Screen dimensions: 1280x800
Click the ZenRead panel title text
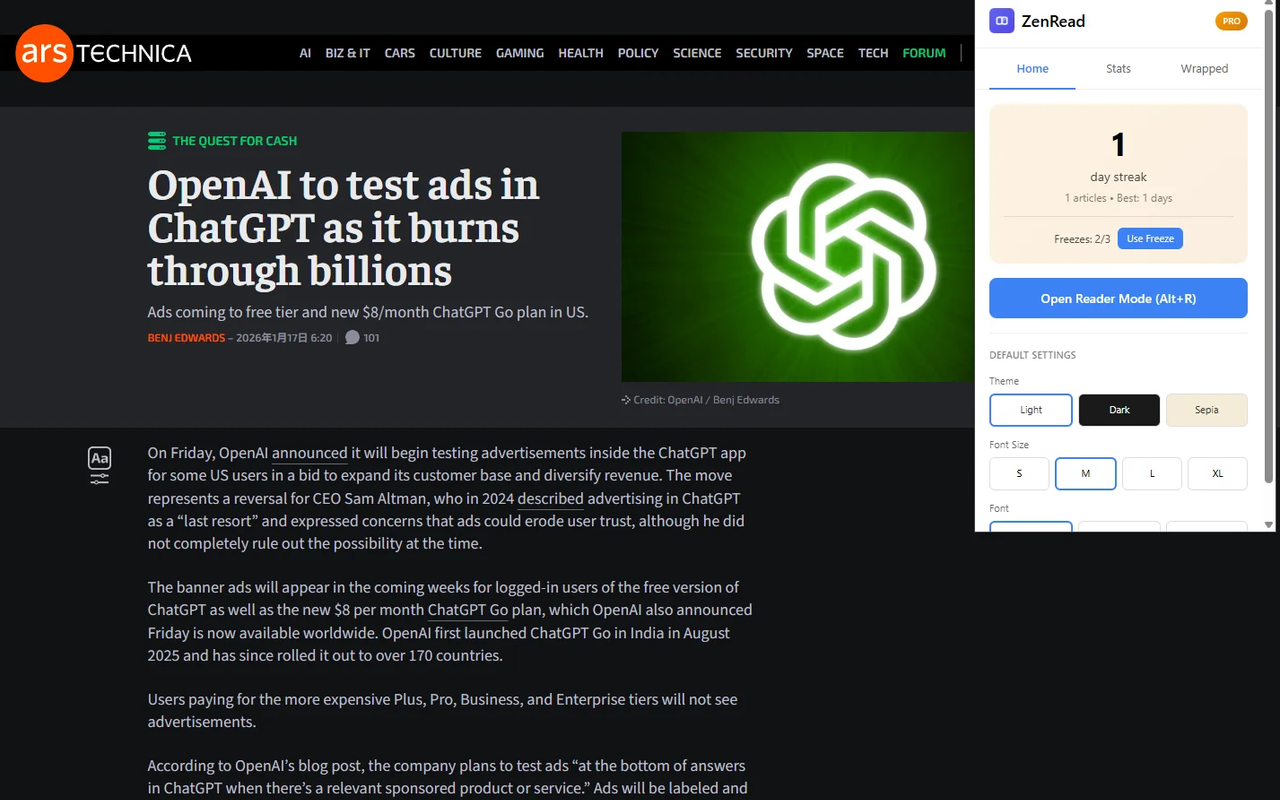tap(1053, 21)
